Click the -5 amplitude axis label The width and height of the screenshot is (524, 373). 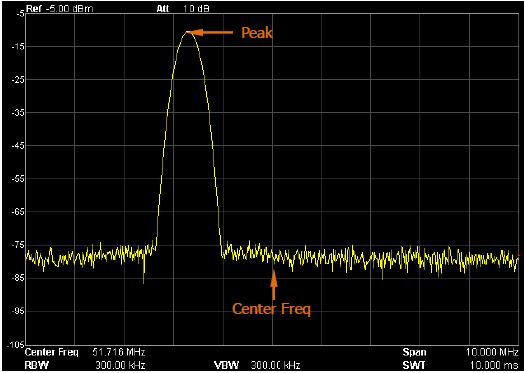pyautogui.click(x=20, y=14)
